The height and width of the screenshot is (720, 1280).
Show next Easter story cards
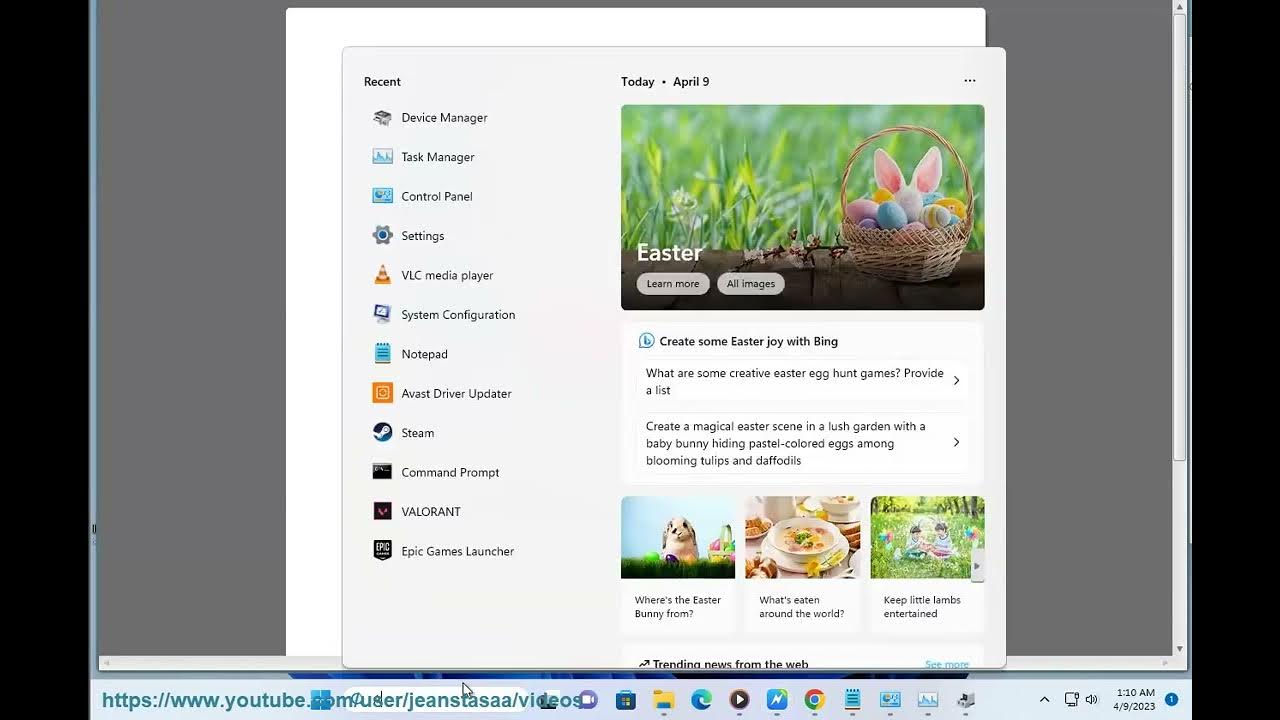click(x=977, y=567)
